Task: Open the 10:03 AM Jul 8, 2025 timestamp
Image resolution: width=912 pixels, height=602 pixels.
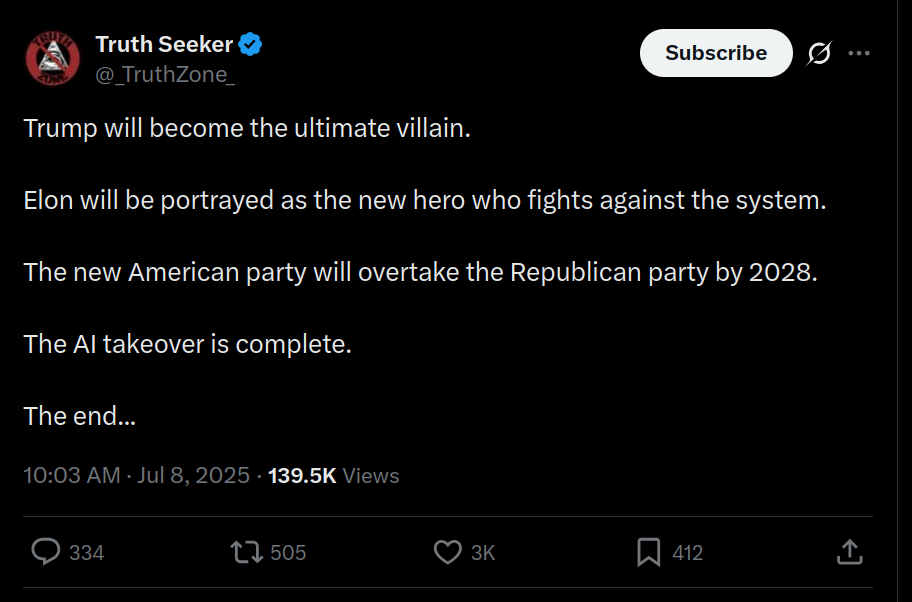Action: [x=137, y=476]
